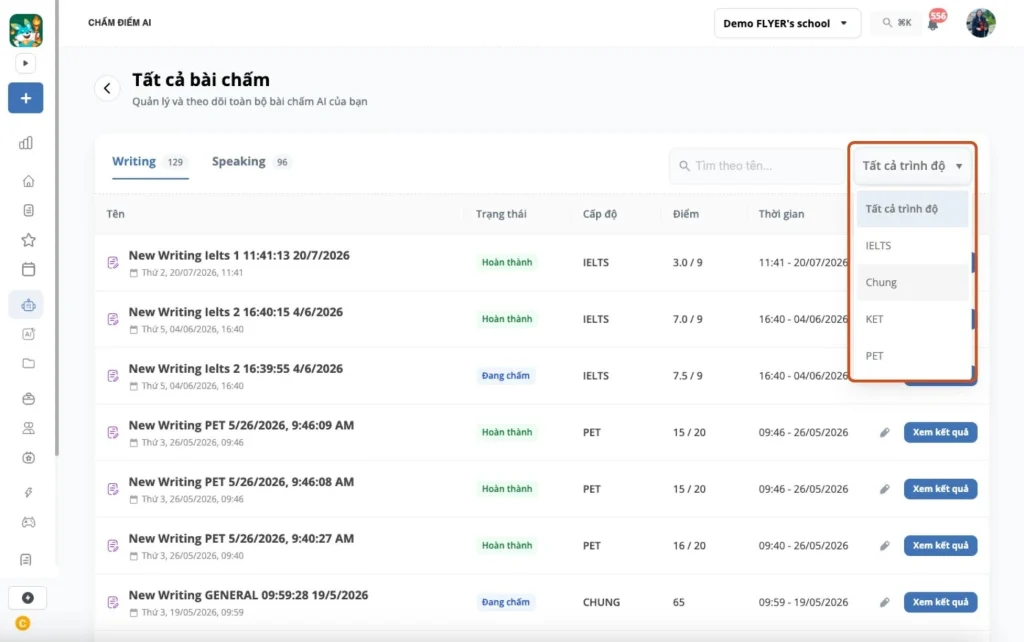
Task: Click "Xem kết quả" for PET 9:46:08 AM
Action: 940,489
